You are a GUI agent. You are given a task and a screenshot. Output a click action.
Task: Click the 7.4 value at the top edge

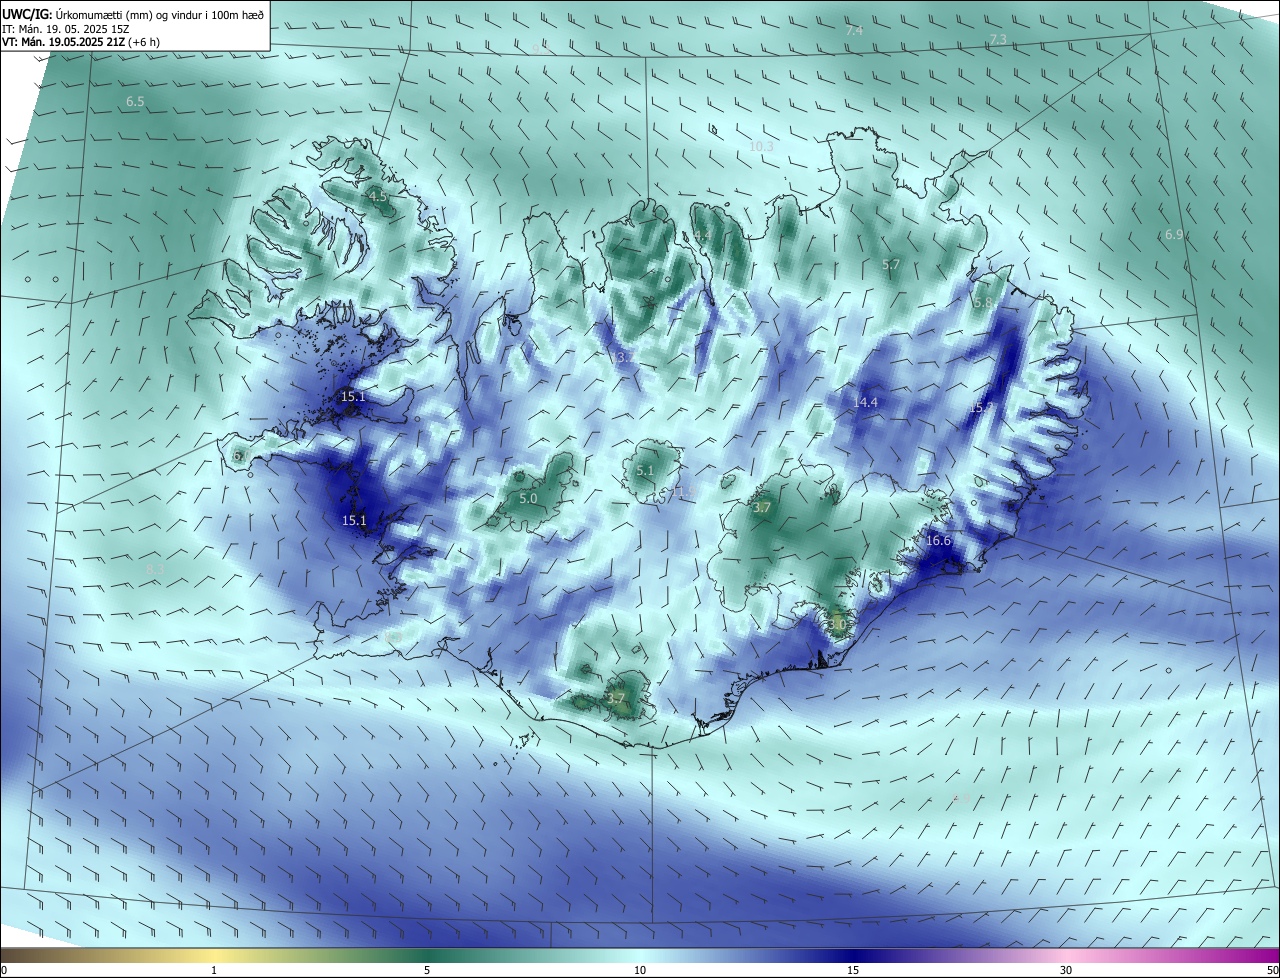coord(854,31)
